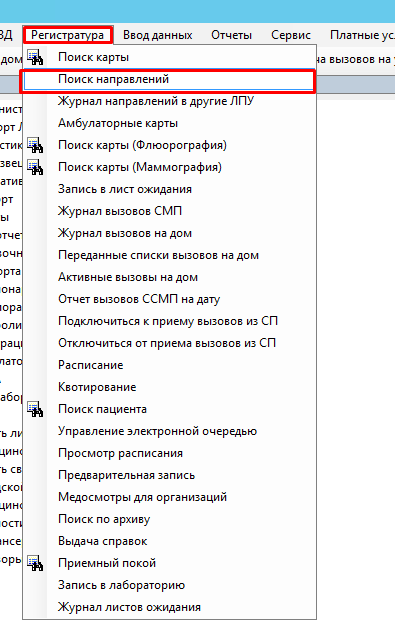Click the icon beside Поиск карты
The height and width of the screenshot is (624, 395).
click(x=35, y=57)
